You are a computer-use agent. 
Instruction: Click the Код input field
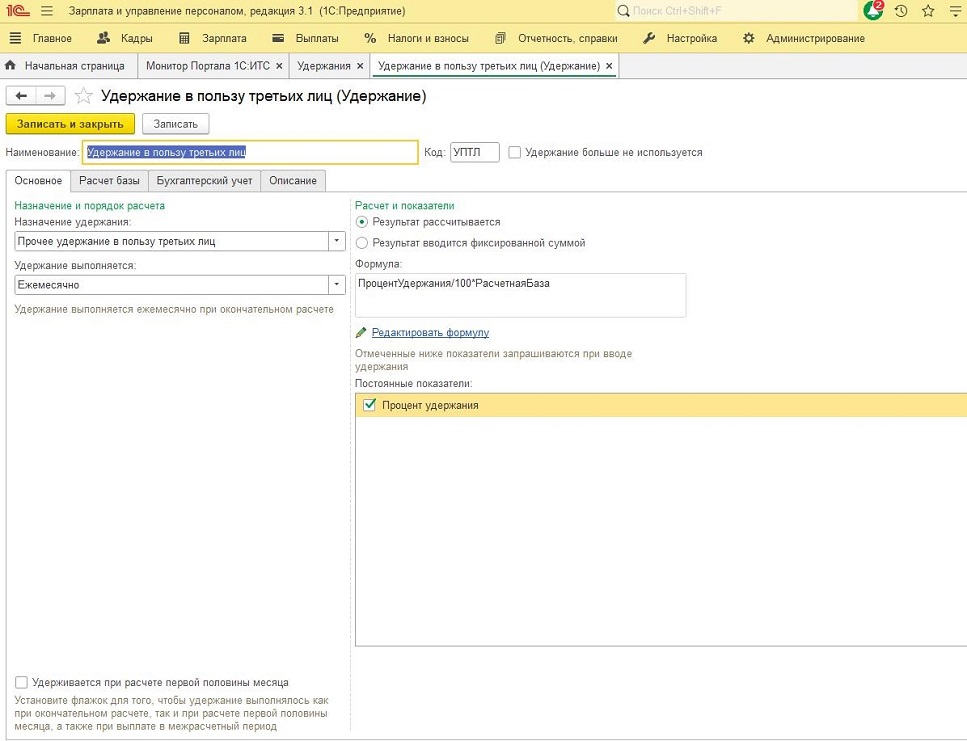(475, 152)
